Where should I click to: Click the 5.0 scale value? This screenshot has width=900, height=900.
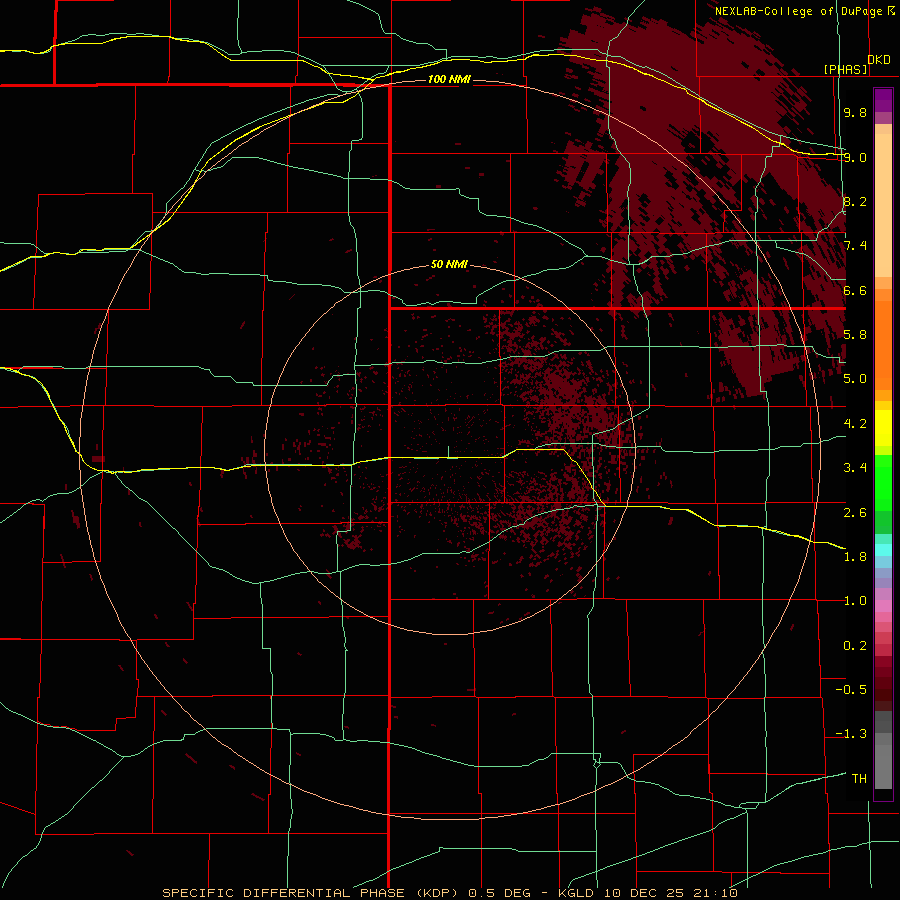(x=855, y=379)
